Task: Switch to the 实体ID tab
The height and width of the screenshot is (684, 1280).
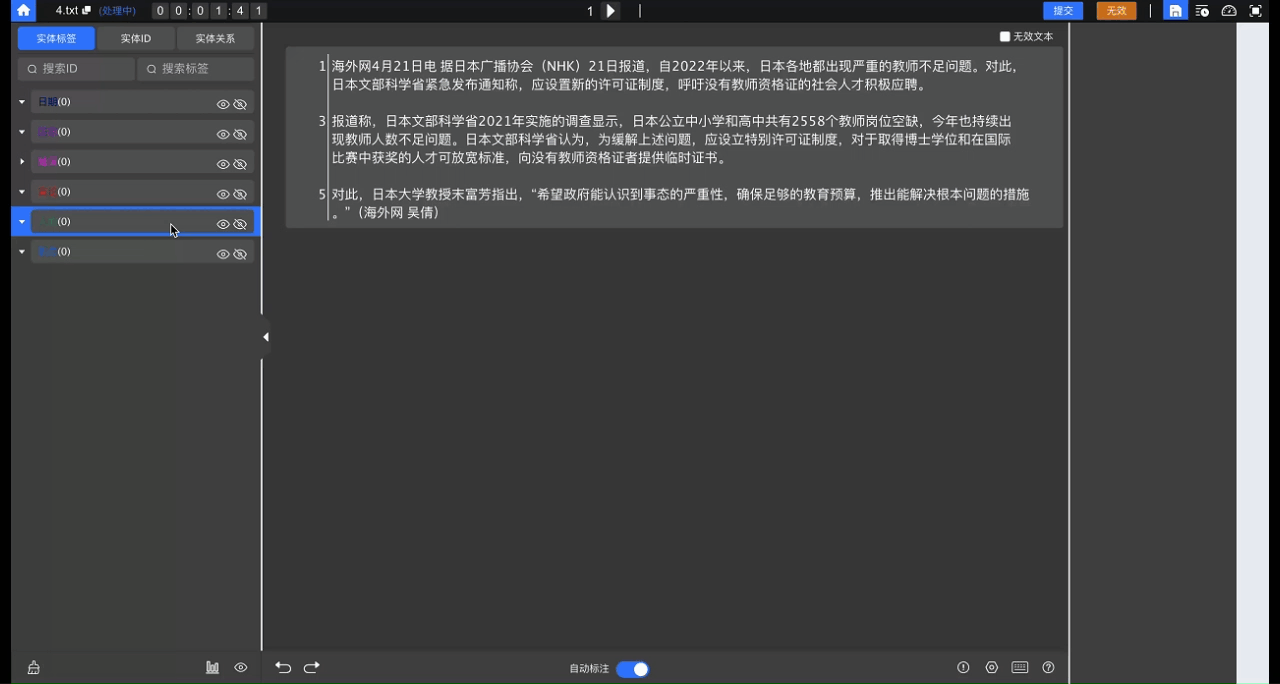Action: click(136, 39)
